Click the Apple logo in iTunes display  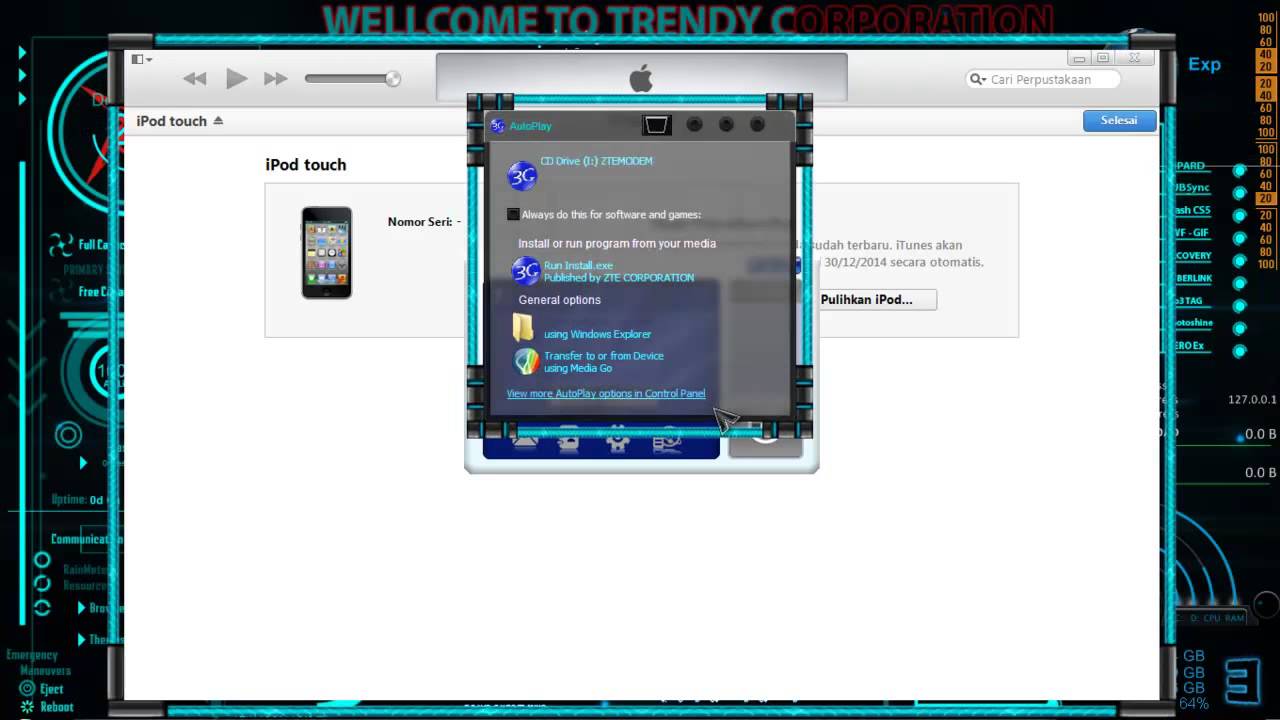pyautogui.click(x=641, y=78)
